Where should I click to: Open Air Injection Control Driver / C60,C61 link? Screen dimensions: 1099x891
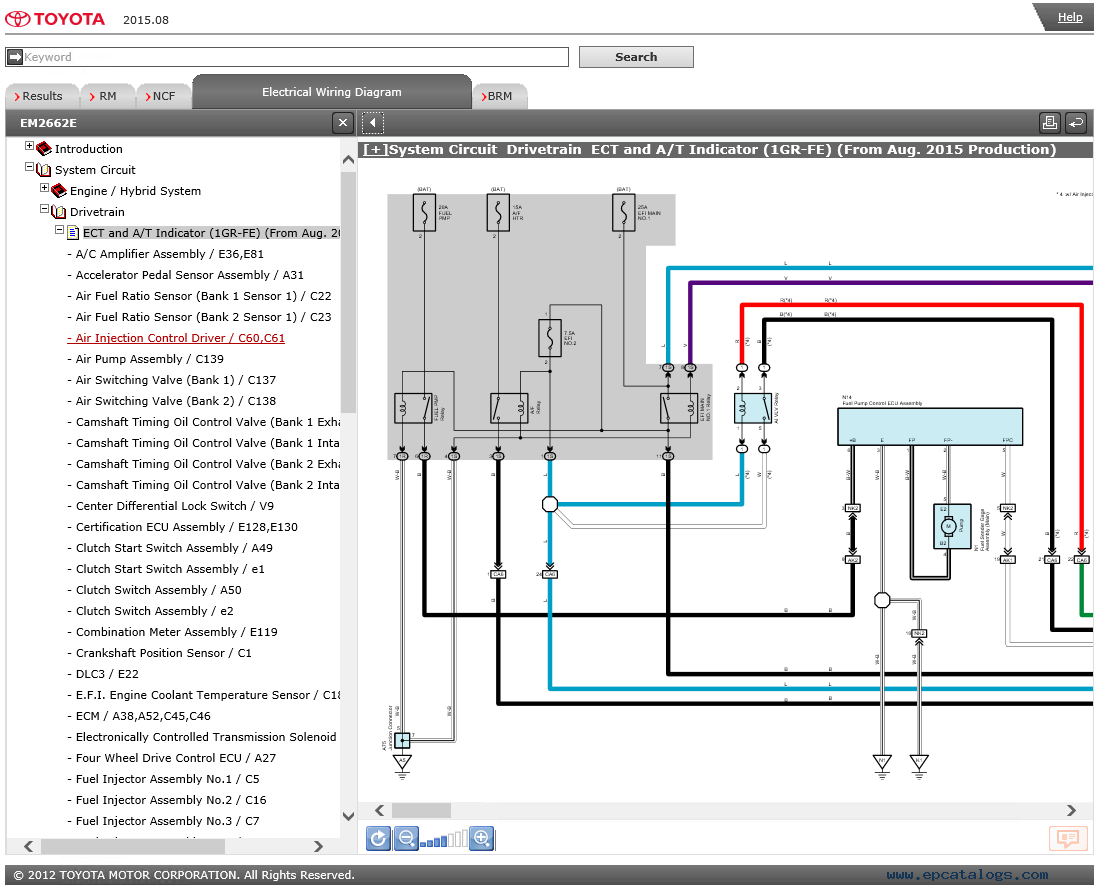[176, 338]
